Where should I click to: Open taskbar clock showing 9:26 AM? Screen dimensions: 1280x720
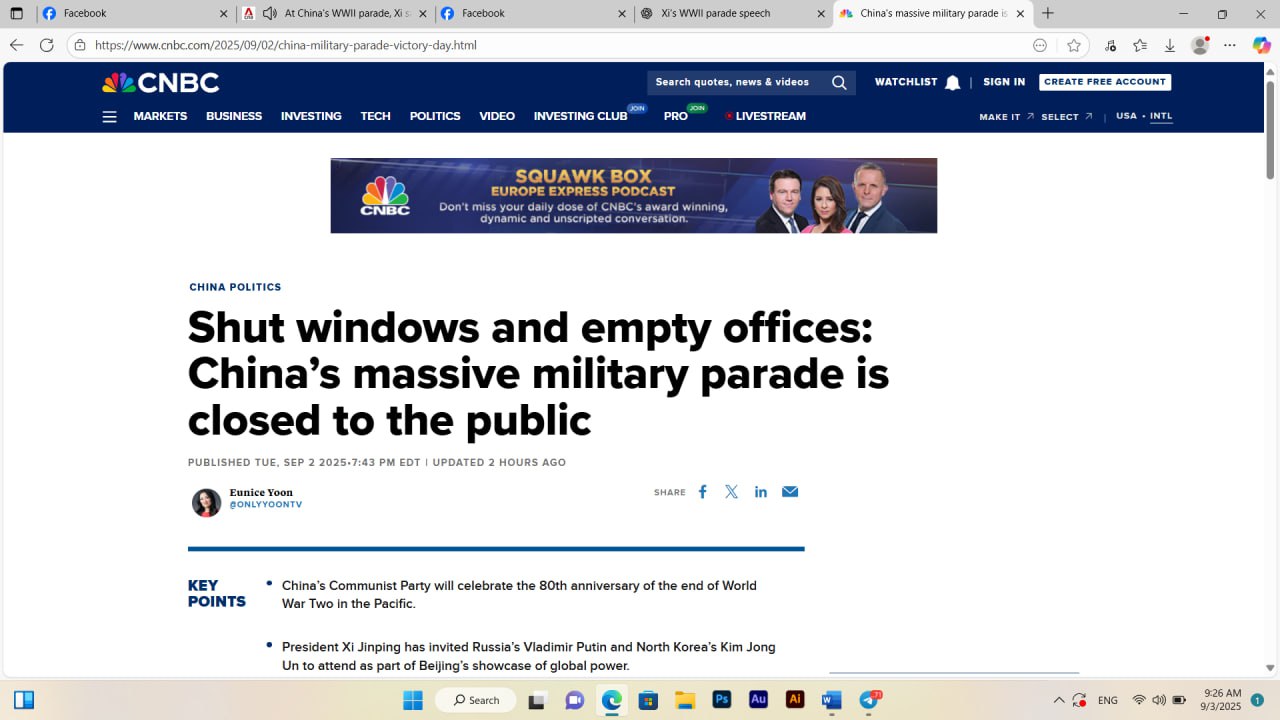(1221, 700)
